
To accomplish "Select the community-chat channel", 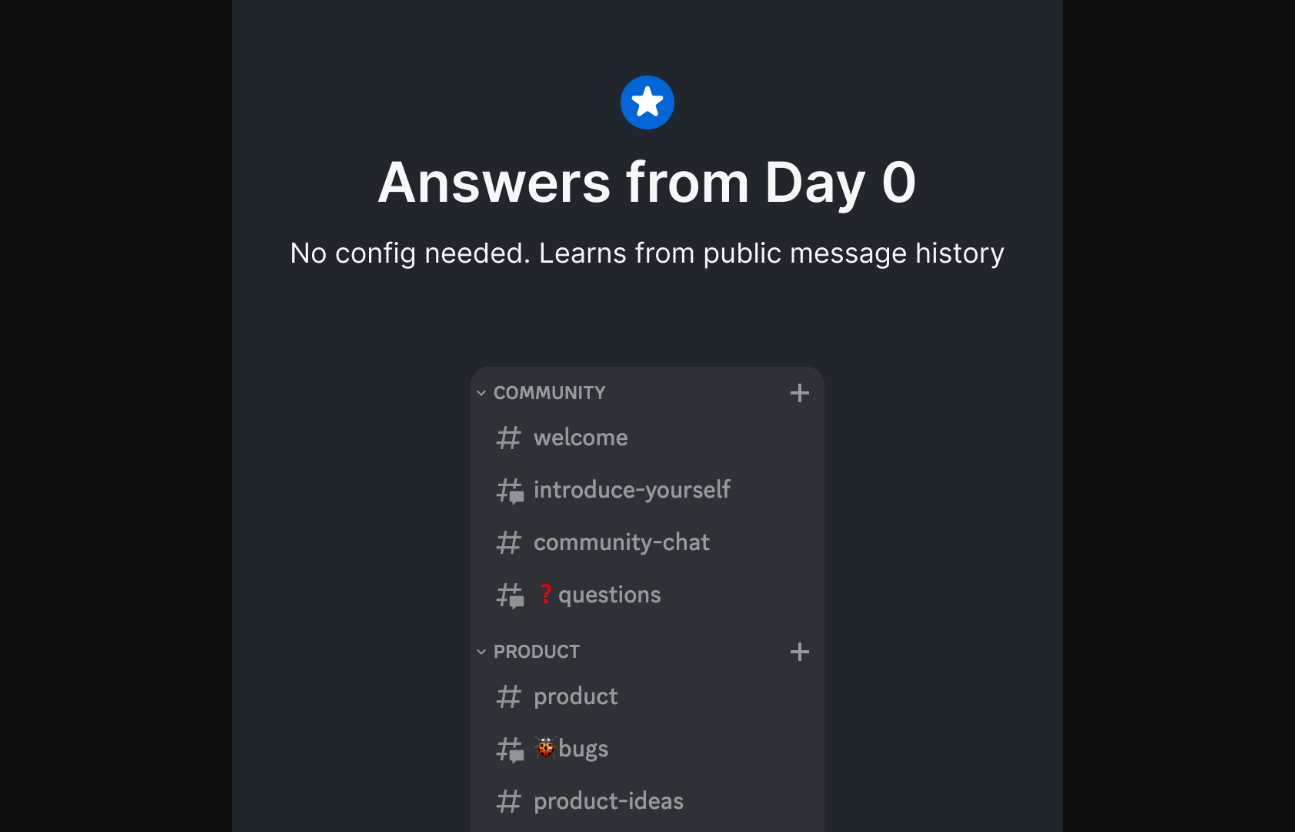I will (621, 543).
